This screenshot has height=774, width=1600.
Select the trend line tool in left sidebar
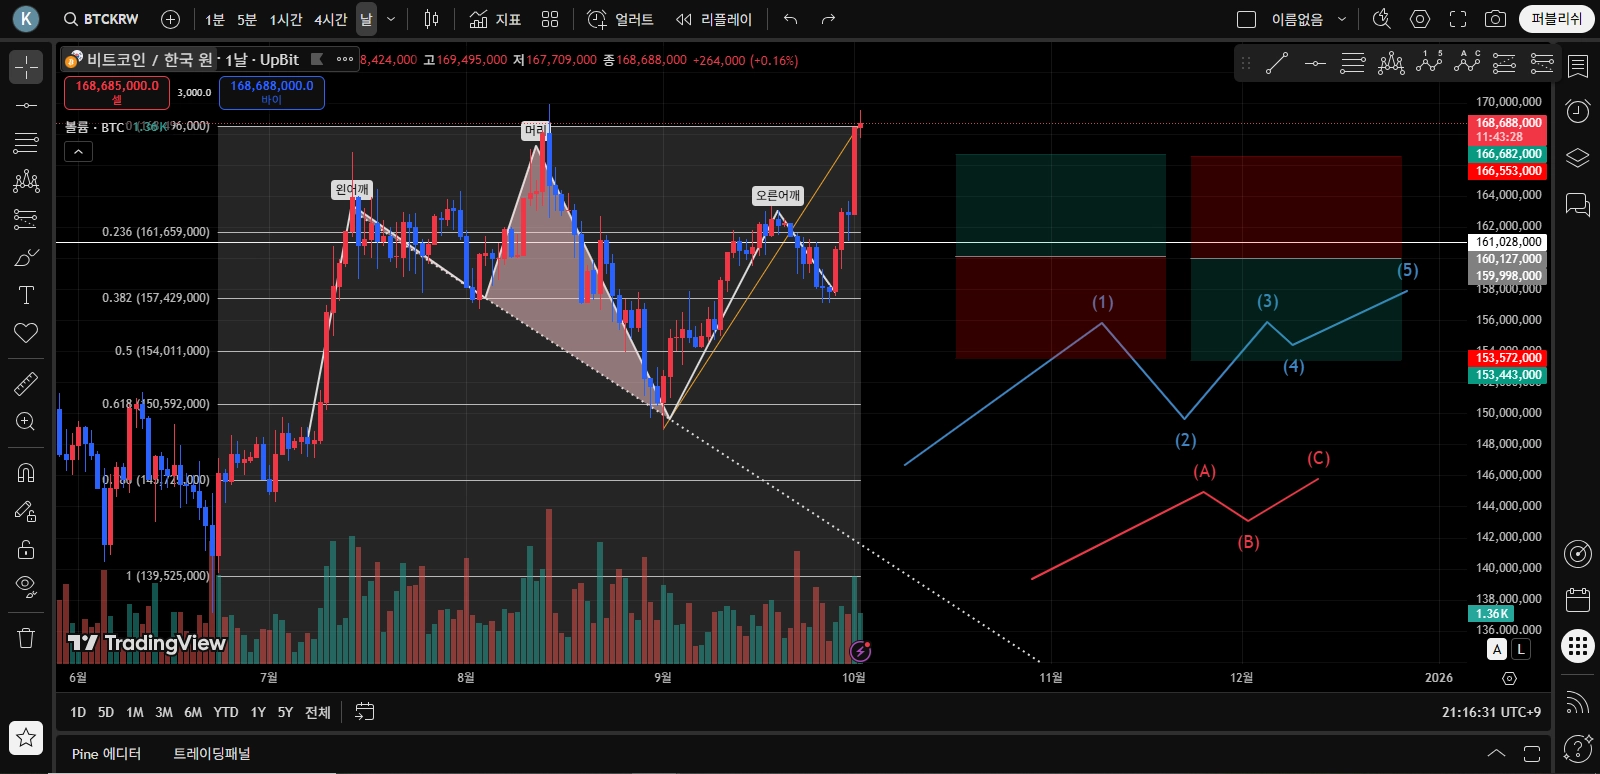pyautogui.click(x=26, y=105)
